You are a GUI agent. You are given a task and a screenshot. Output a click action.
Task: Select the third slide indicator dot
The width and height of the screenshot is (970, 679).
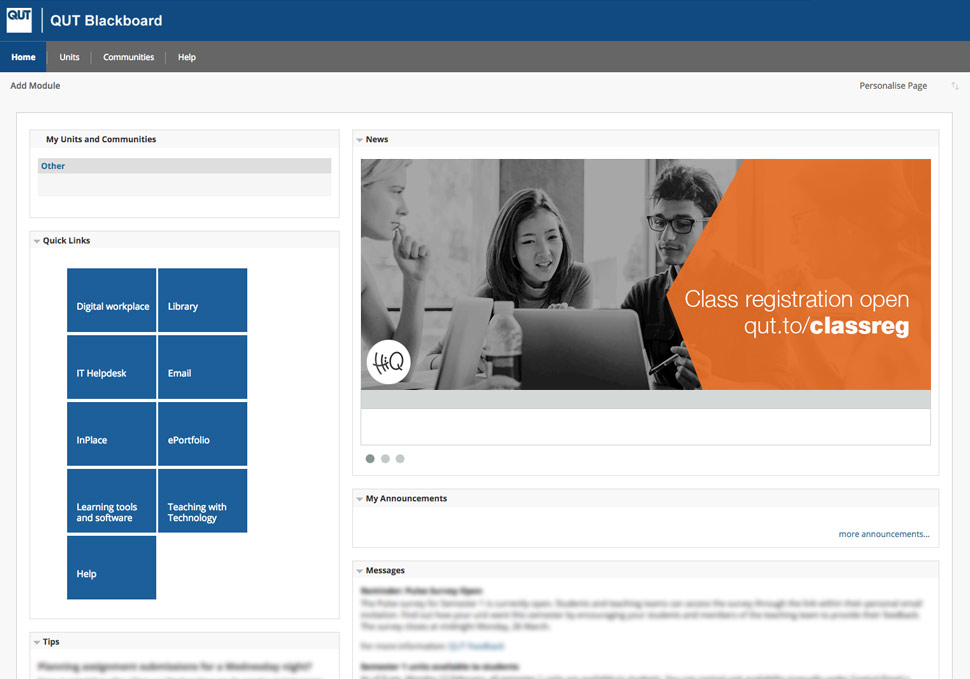400,458
